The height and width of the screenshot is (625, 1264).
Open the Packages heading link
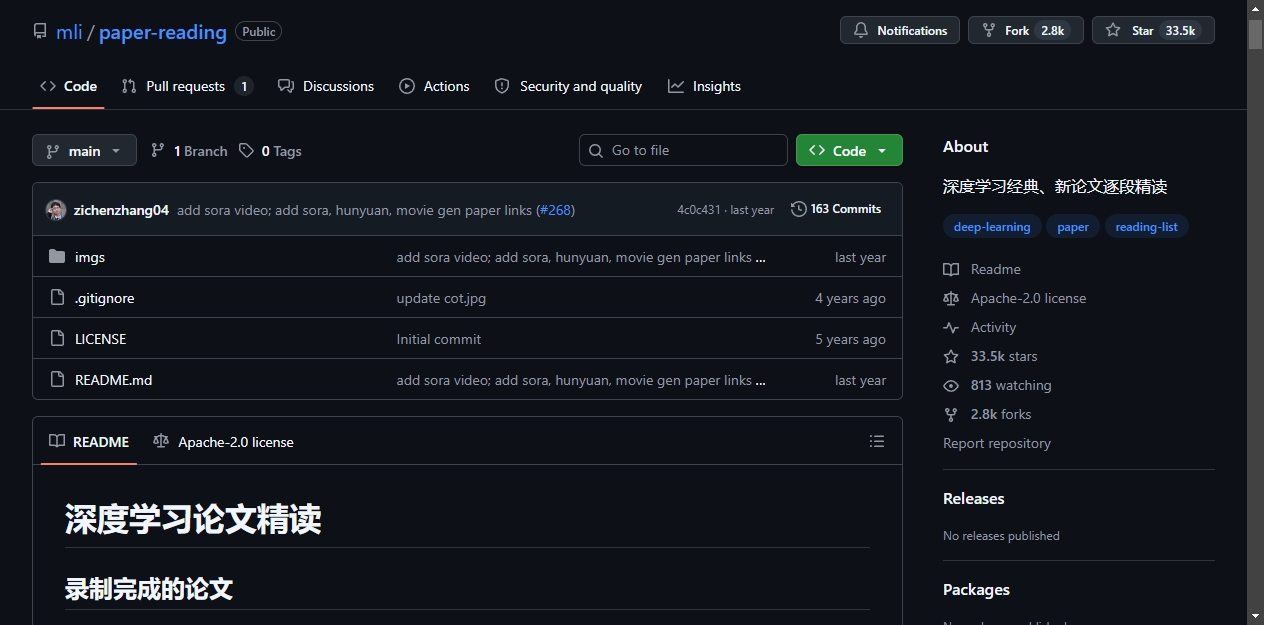[x=976, y=589]
